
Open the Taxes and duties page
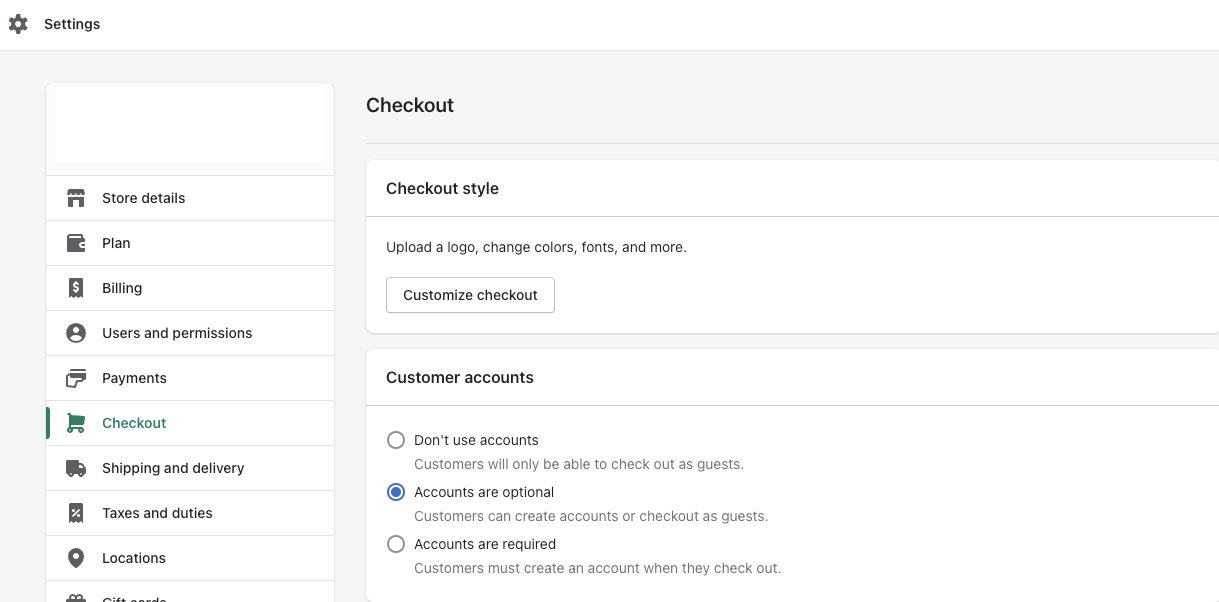point(157,512)
